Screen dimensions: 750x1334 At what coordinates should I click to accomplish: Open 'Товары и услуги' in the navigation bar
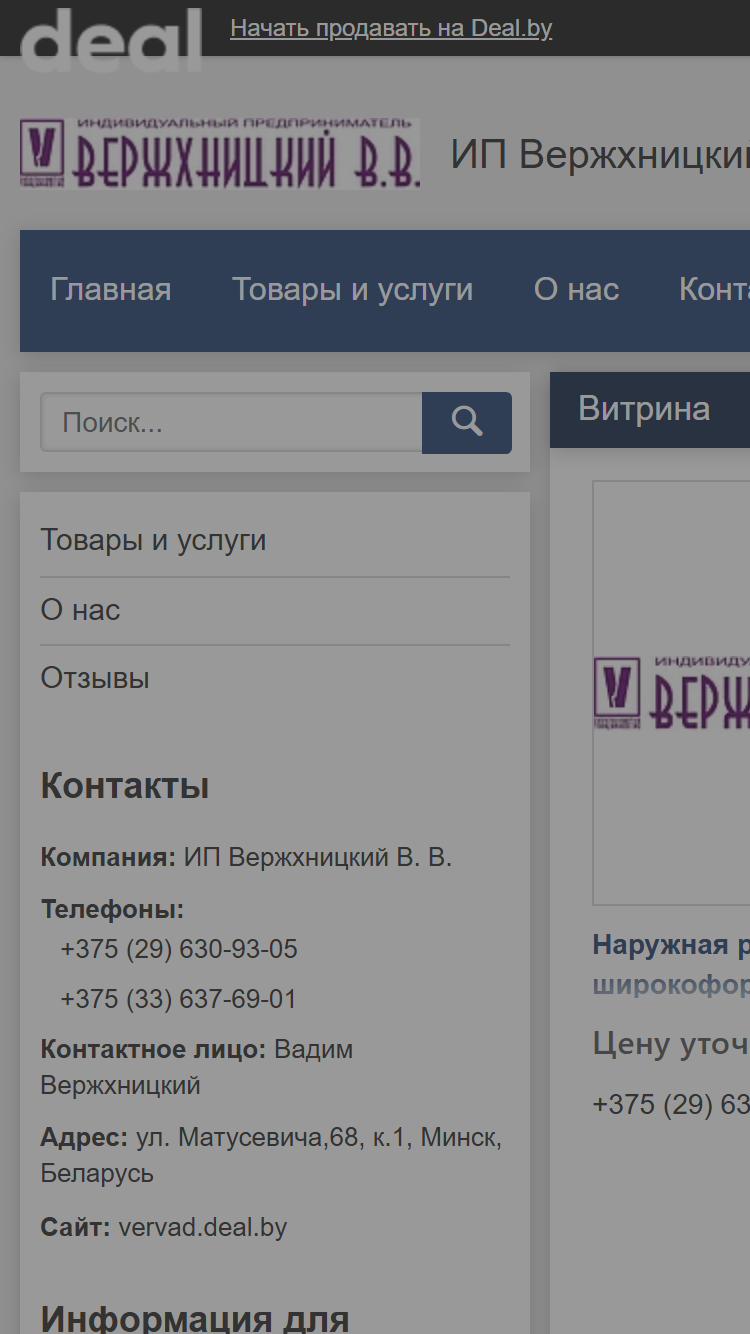pos(353,290)
